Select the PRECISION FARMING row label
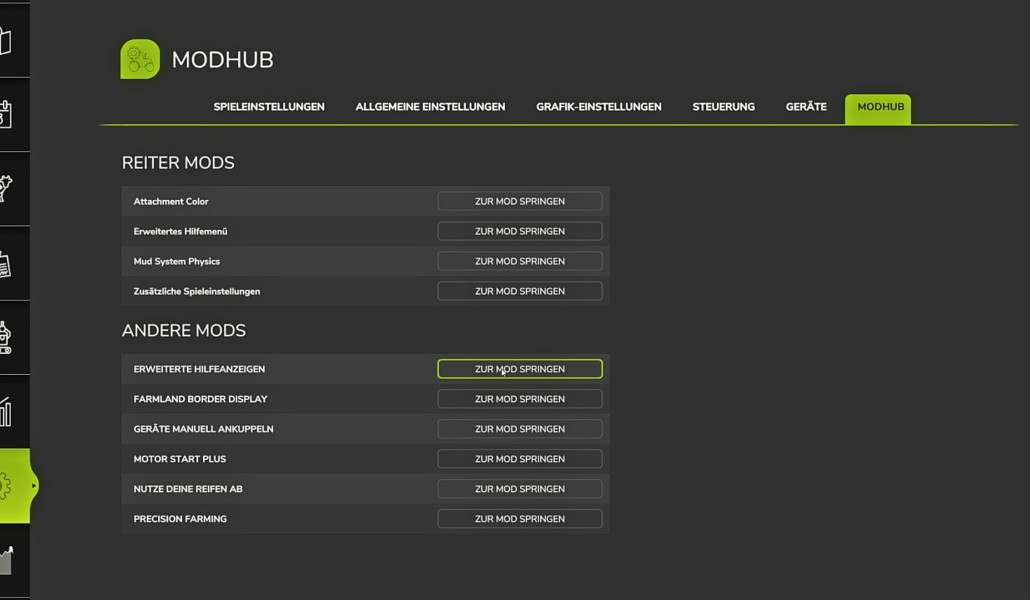The width and height of the screenshot is (1030, 600). [180, 519]
